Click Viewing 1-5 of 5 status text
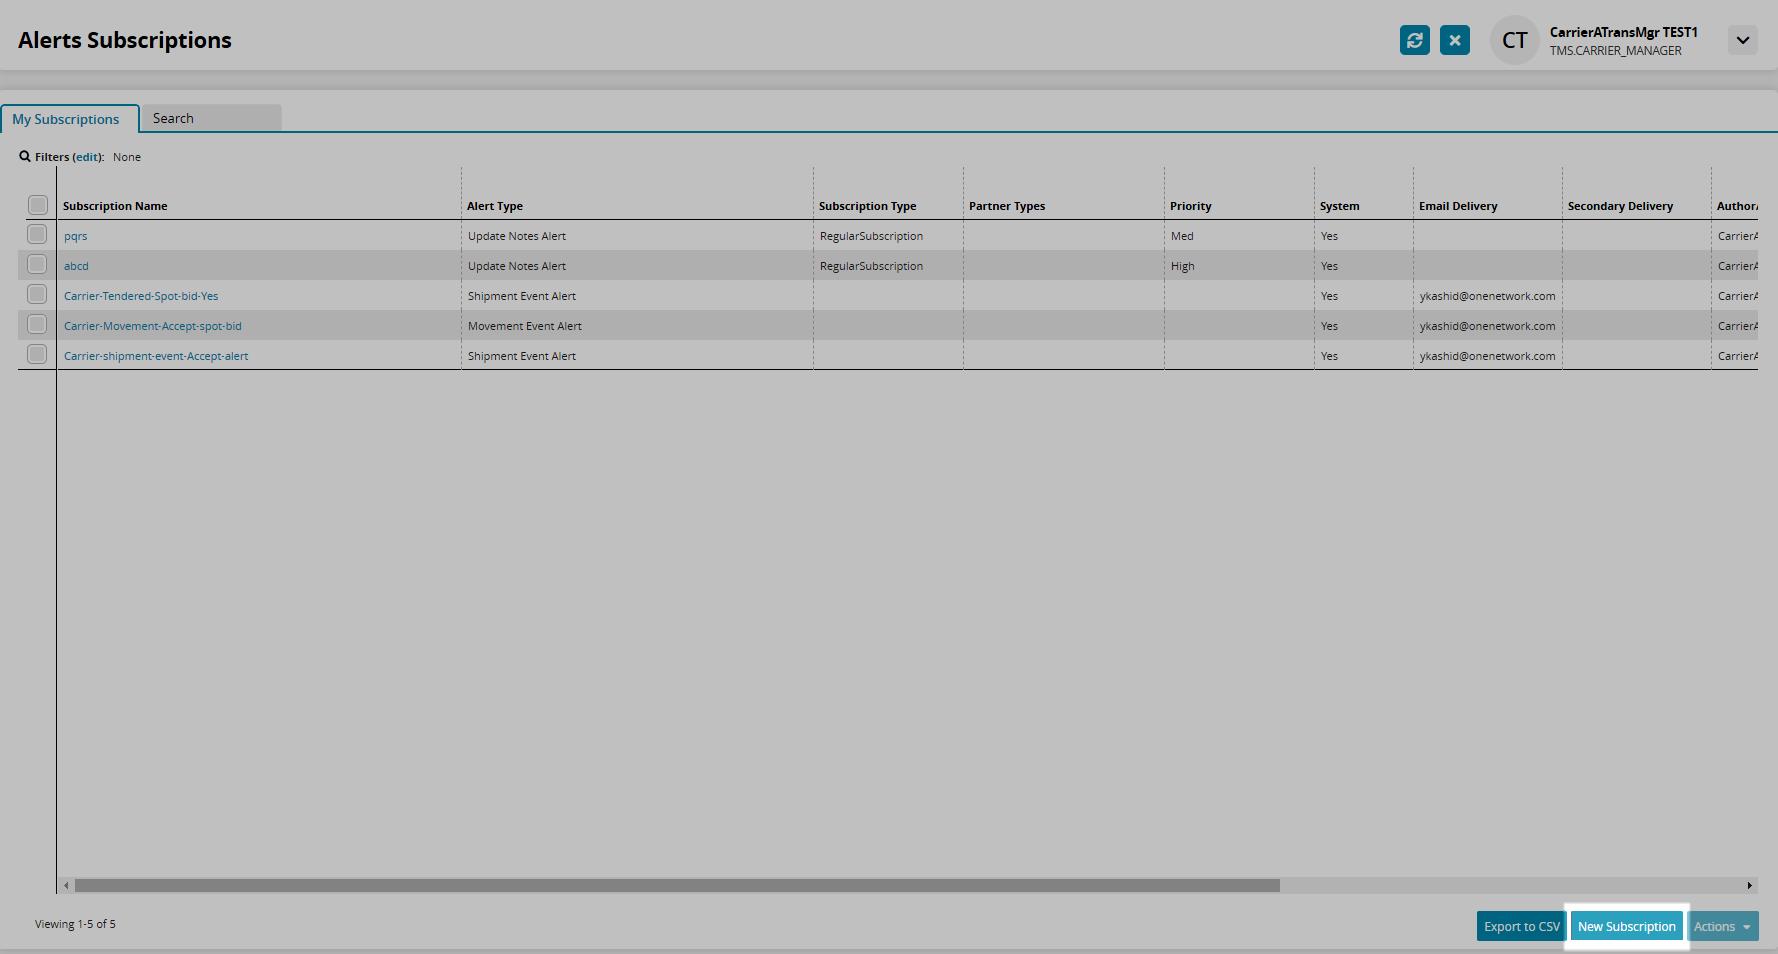1778x954 pixels. pos(75,924)
